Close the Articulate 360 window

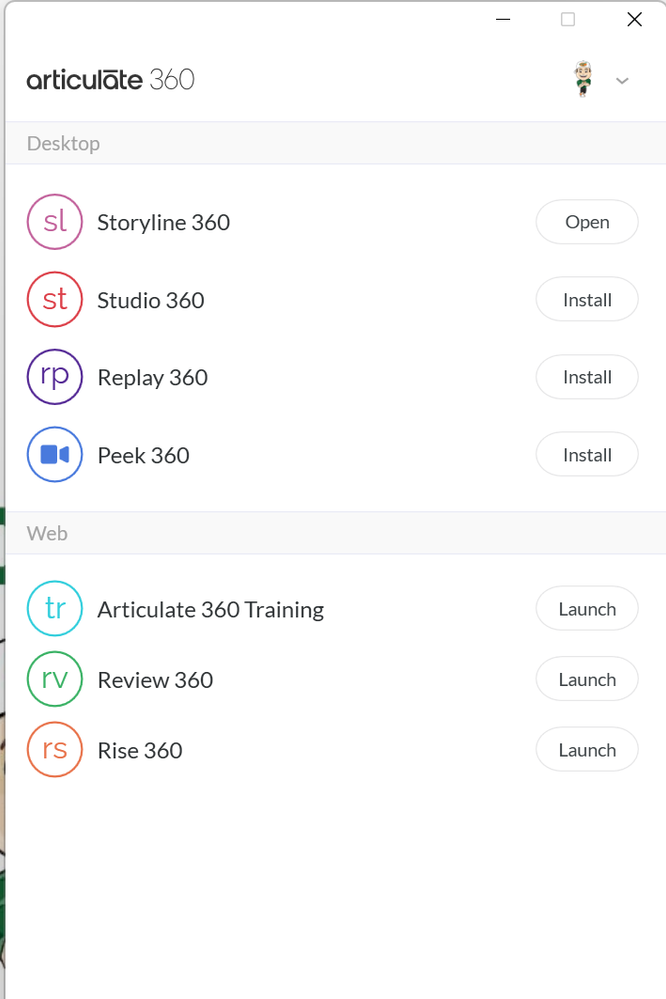point(634,19)
